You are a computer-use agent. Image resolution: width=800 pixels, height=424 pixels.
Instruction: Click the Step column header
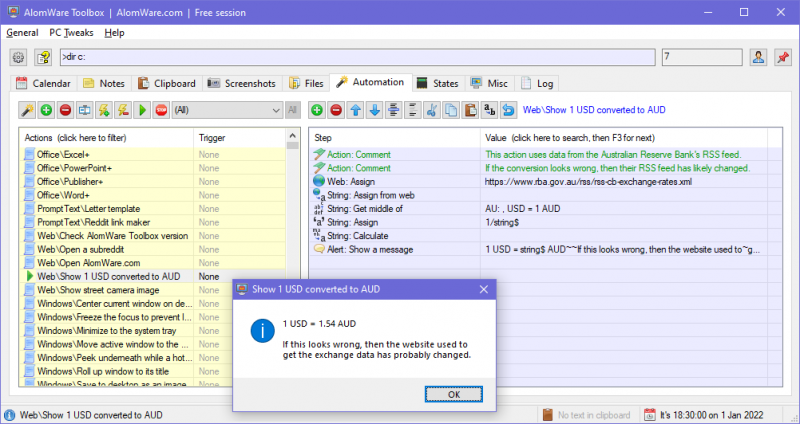pos(394,138)
